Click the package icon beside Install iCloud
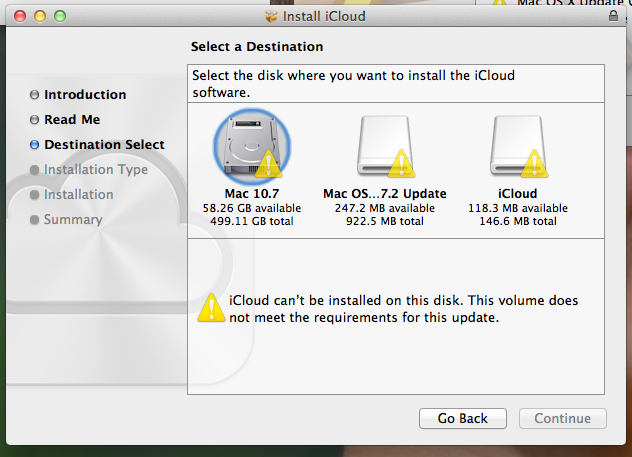Screen dimensions: 632x457 [271, 16]
